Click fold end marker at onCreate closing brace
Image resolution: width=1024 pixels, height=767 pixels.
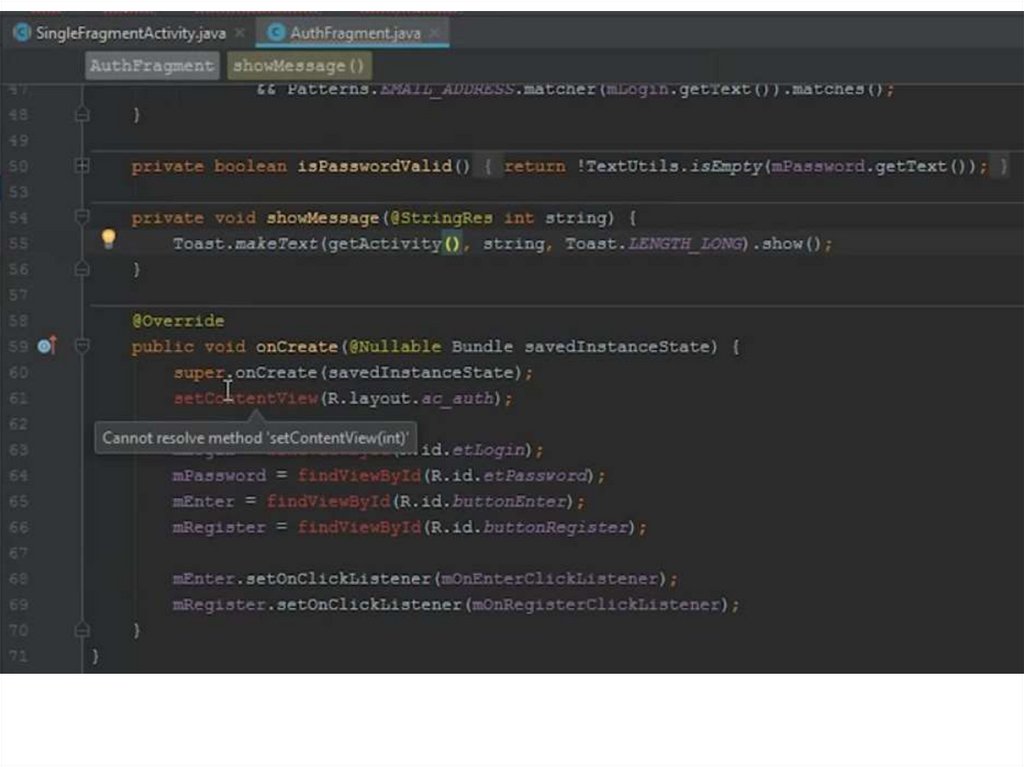click(83, 630)
